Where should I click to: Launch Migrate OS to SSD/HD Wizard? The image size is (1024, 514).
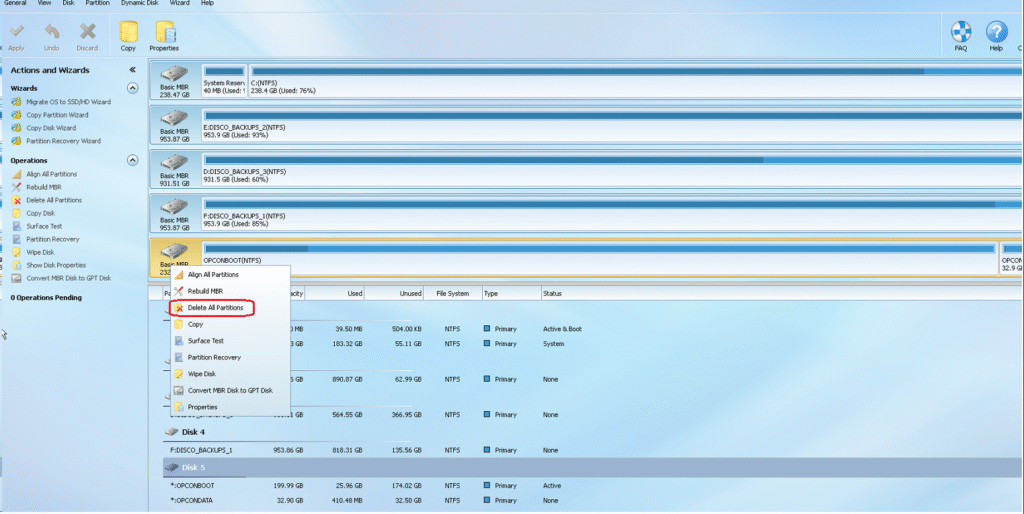pyautogui.click(x=68, y=102)
